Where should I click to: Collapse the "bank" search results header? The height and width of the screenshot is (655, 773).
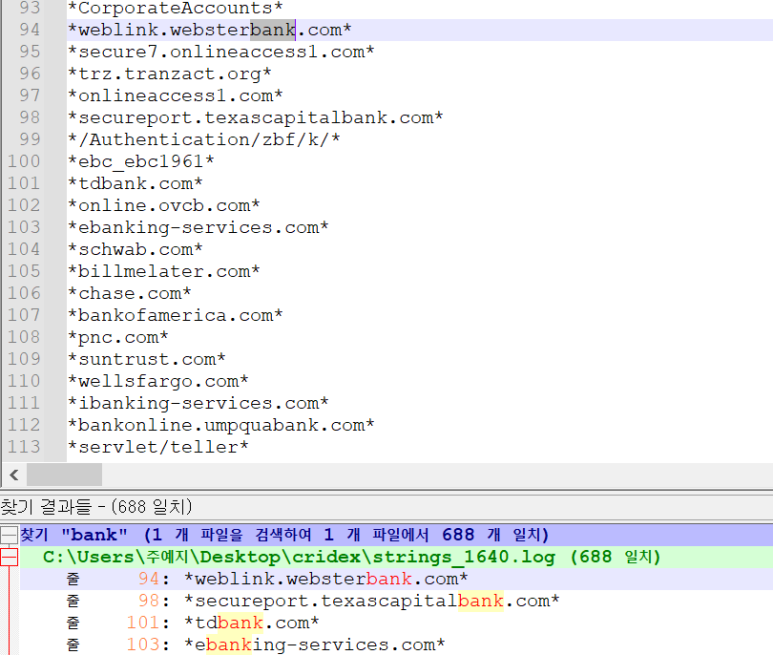9,535
